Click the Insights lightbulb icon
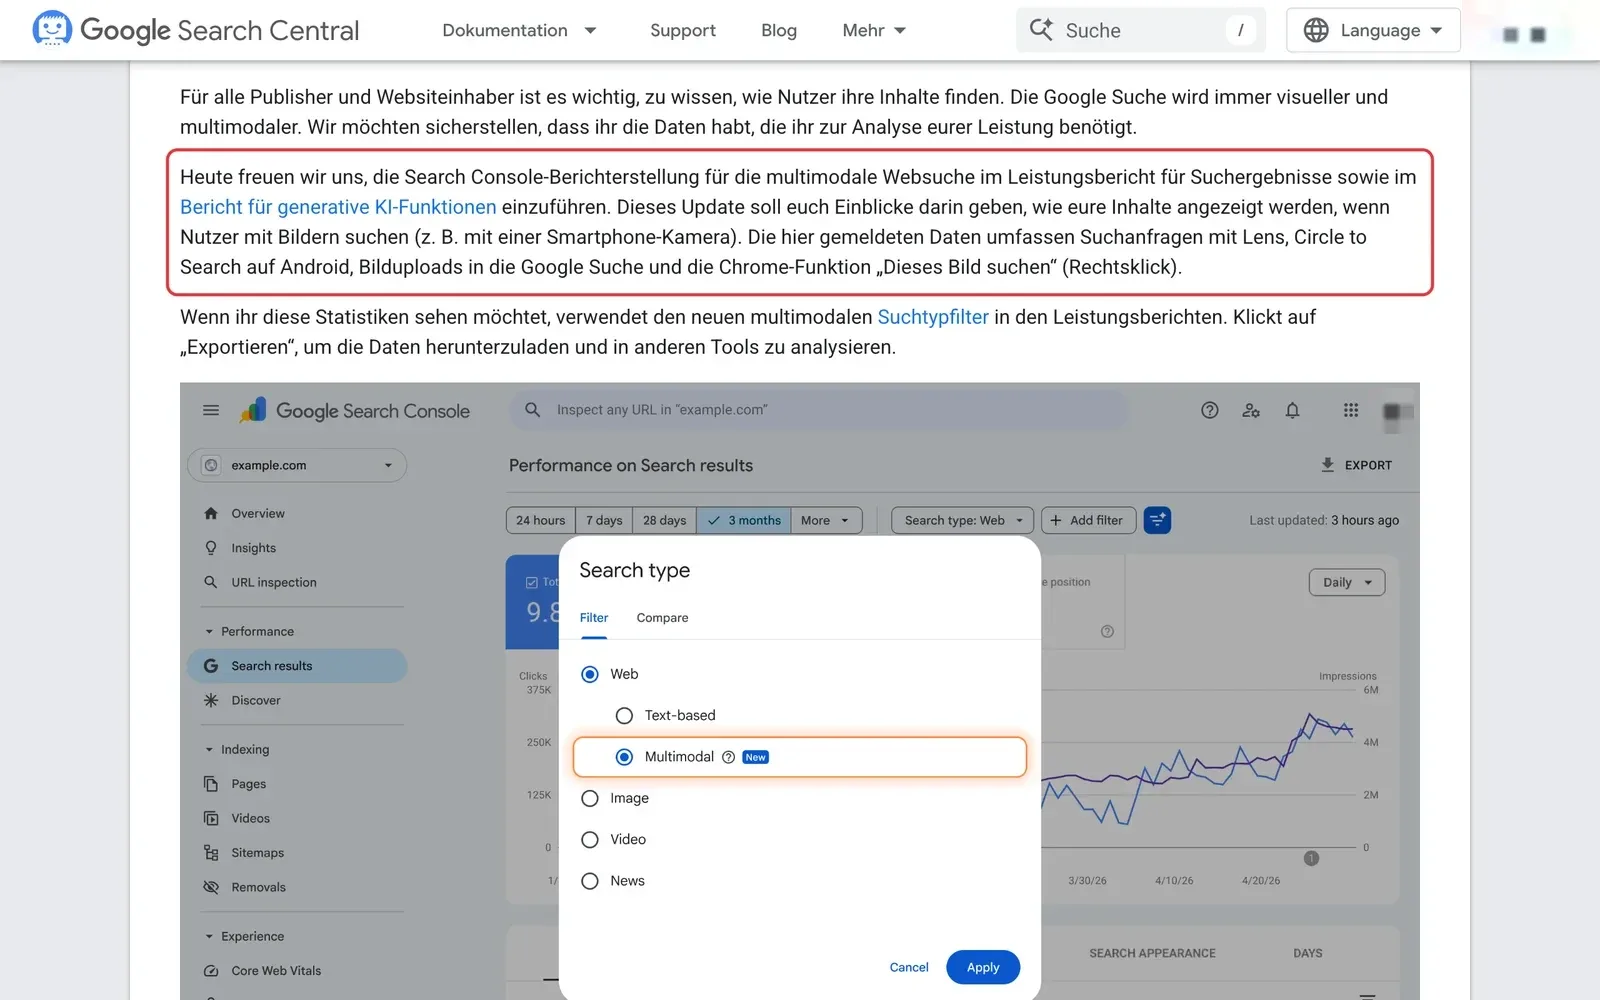Viewport: 1600px width, 1000px height. point(211,548)
